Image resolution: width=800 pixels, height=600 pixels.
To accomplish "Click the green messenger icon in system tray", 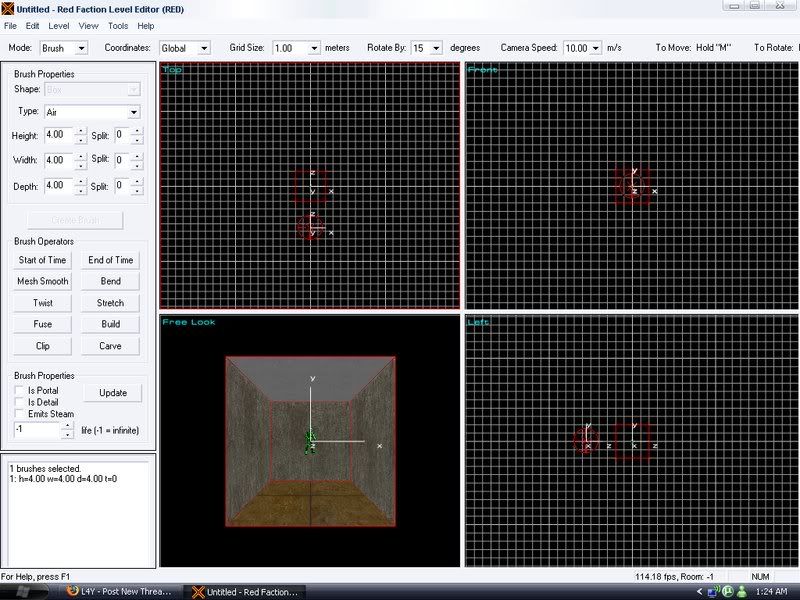I will point(742,592).
